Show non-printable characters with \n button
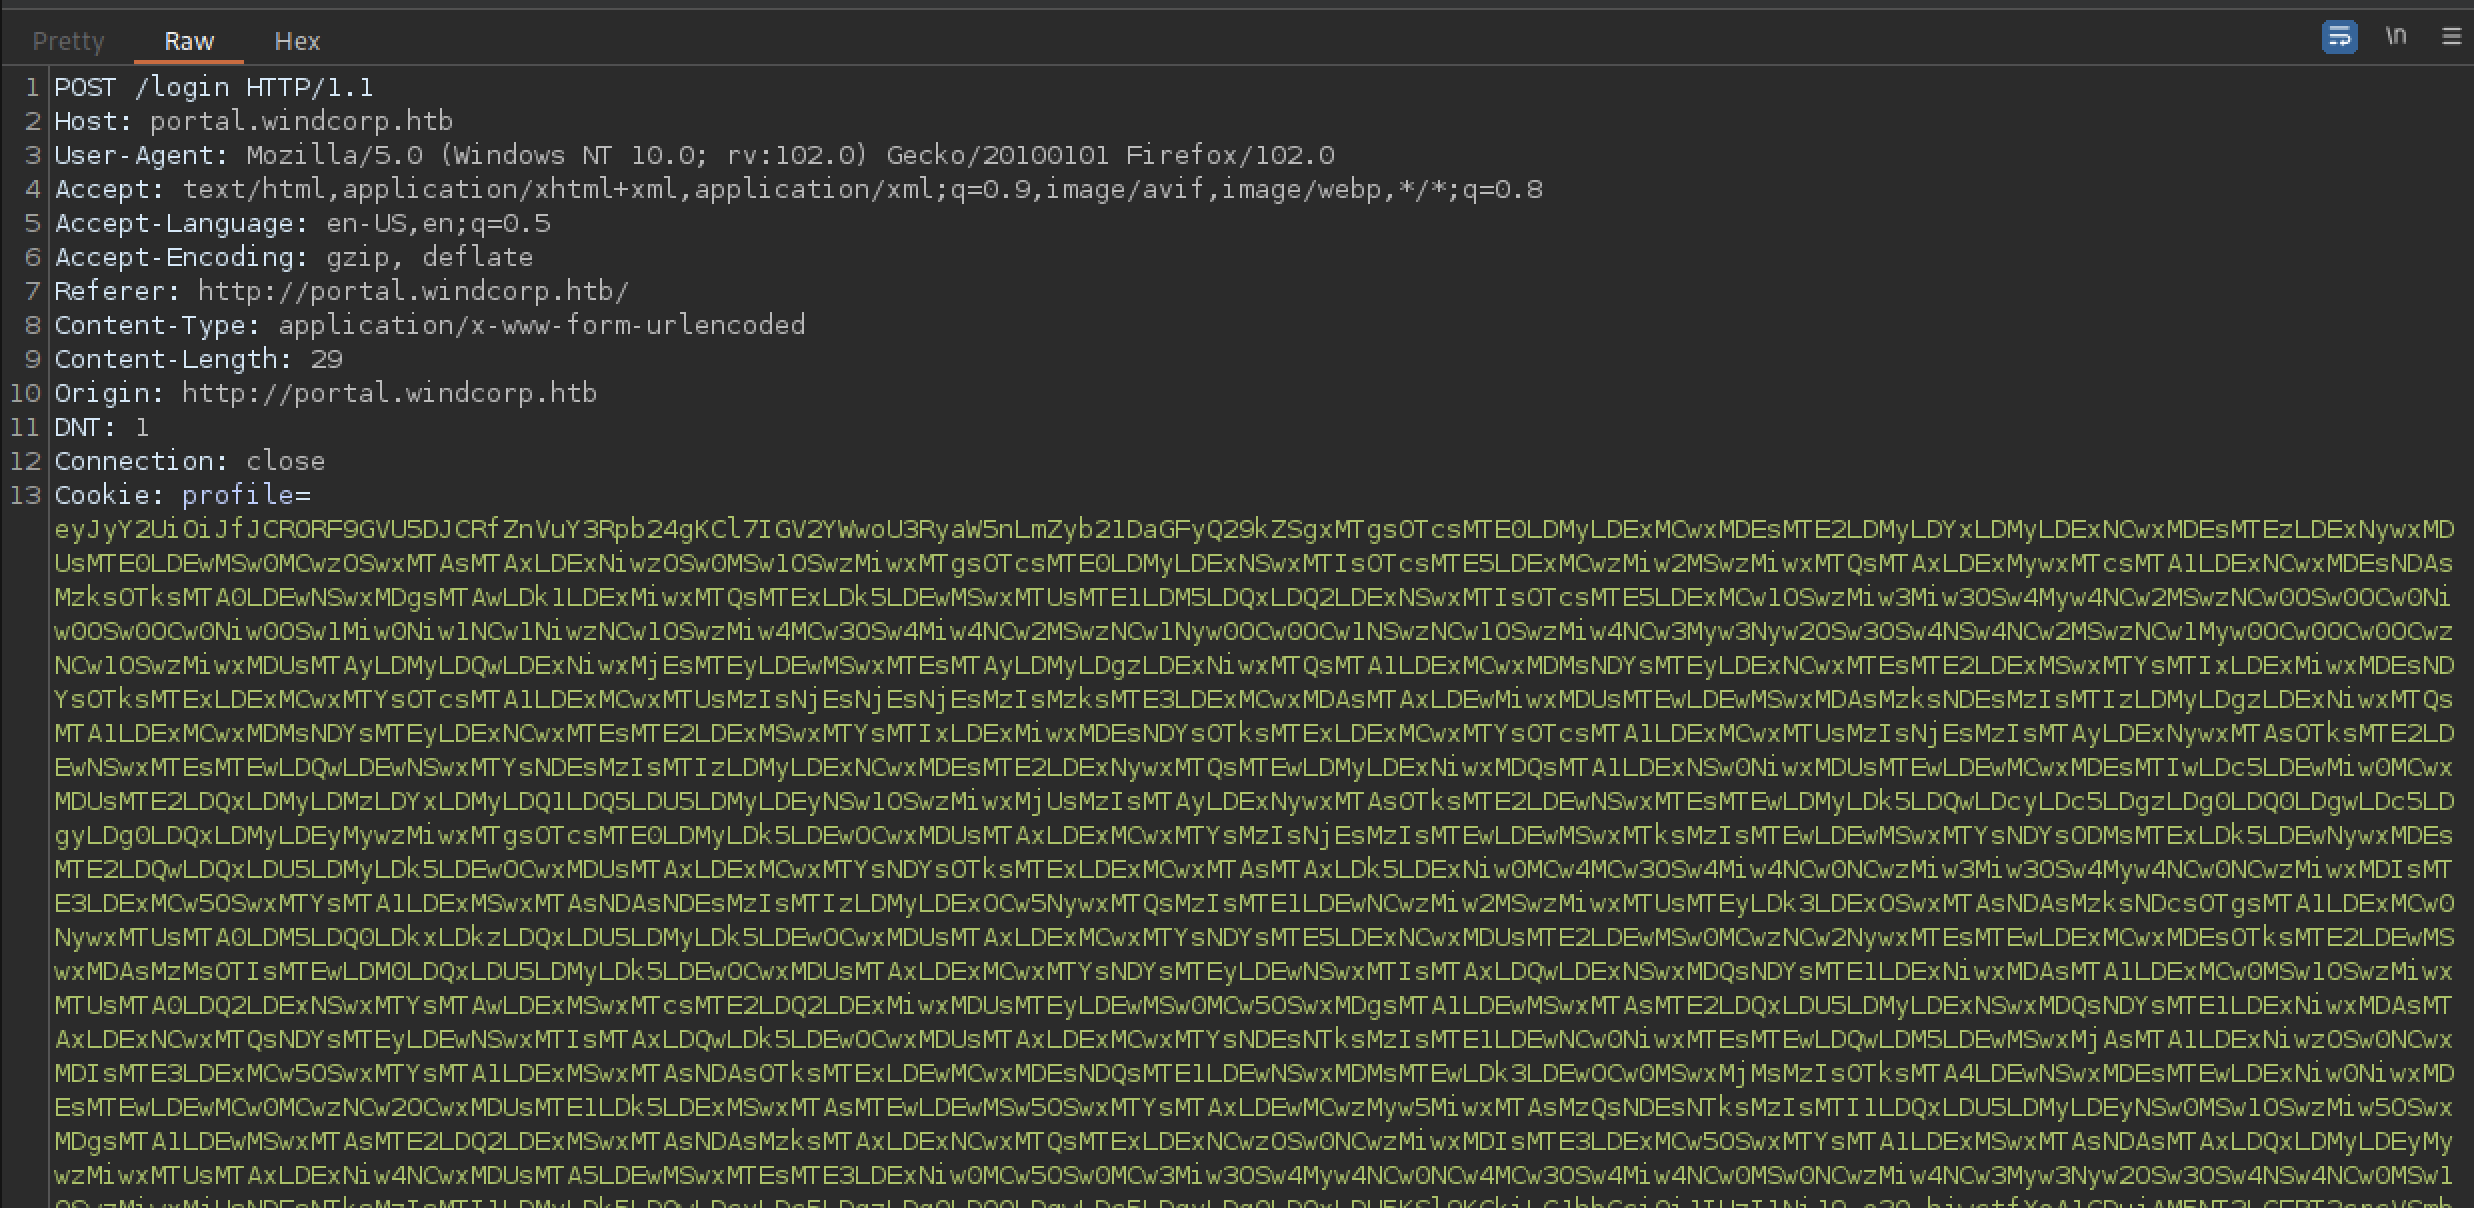 coord(2395,37)
